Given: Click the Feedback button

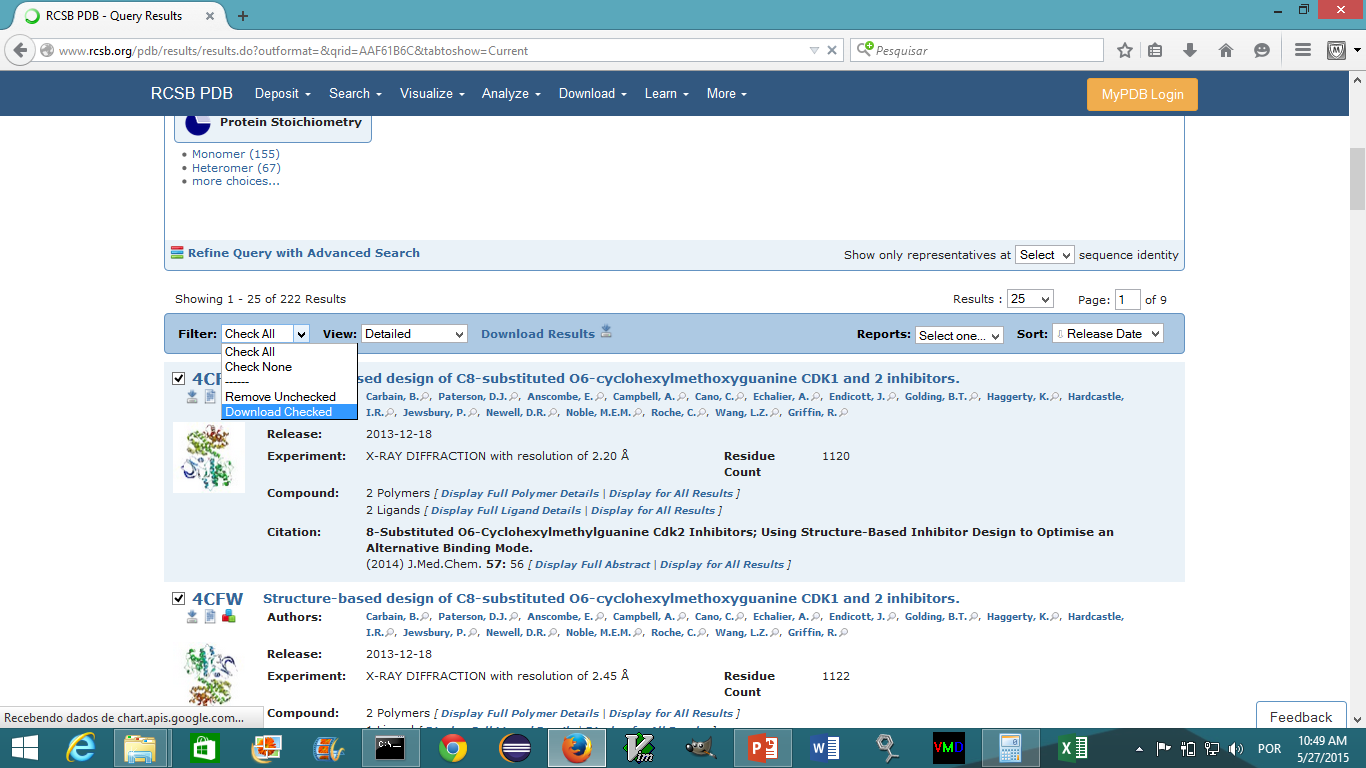Looking at the screenshot, I should click(x=1301, y=717).
